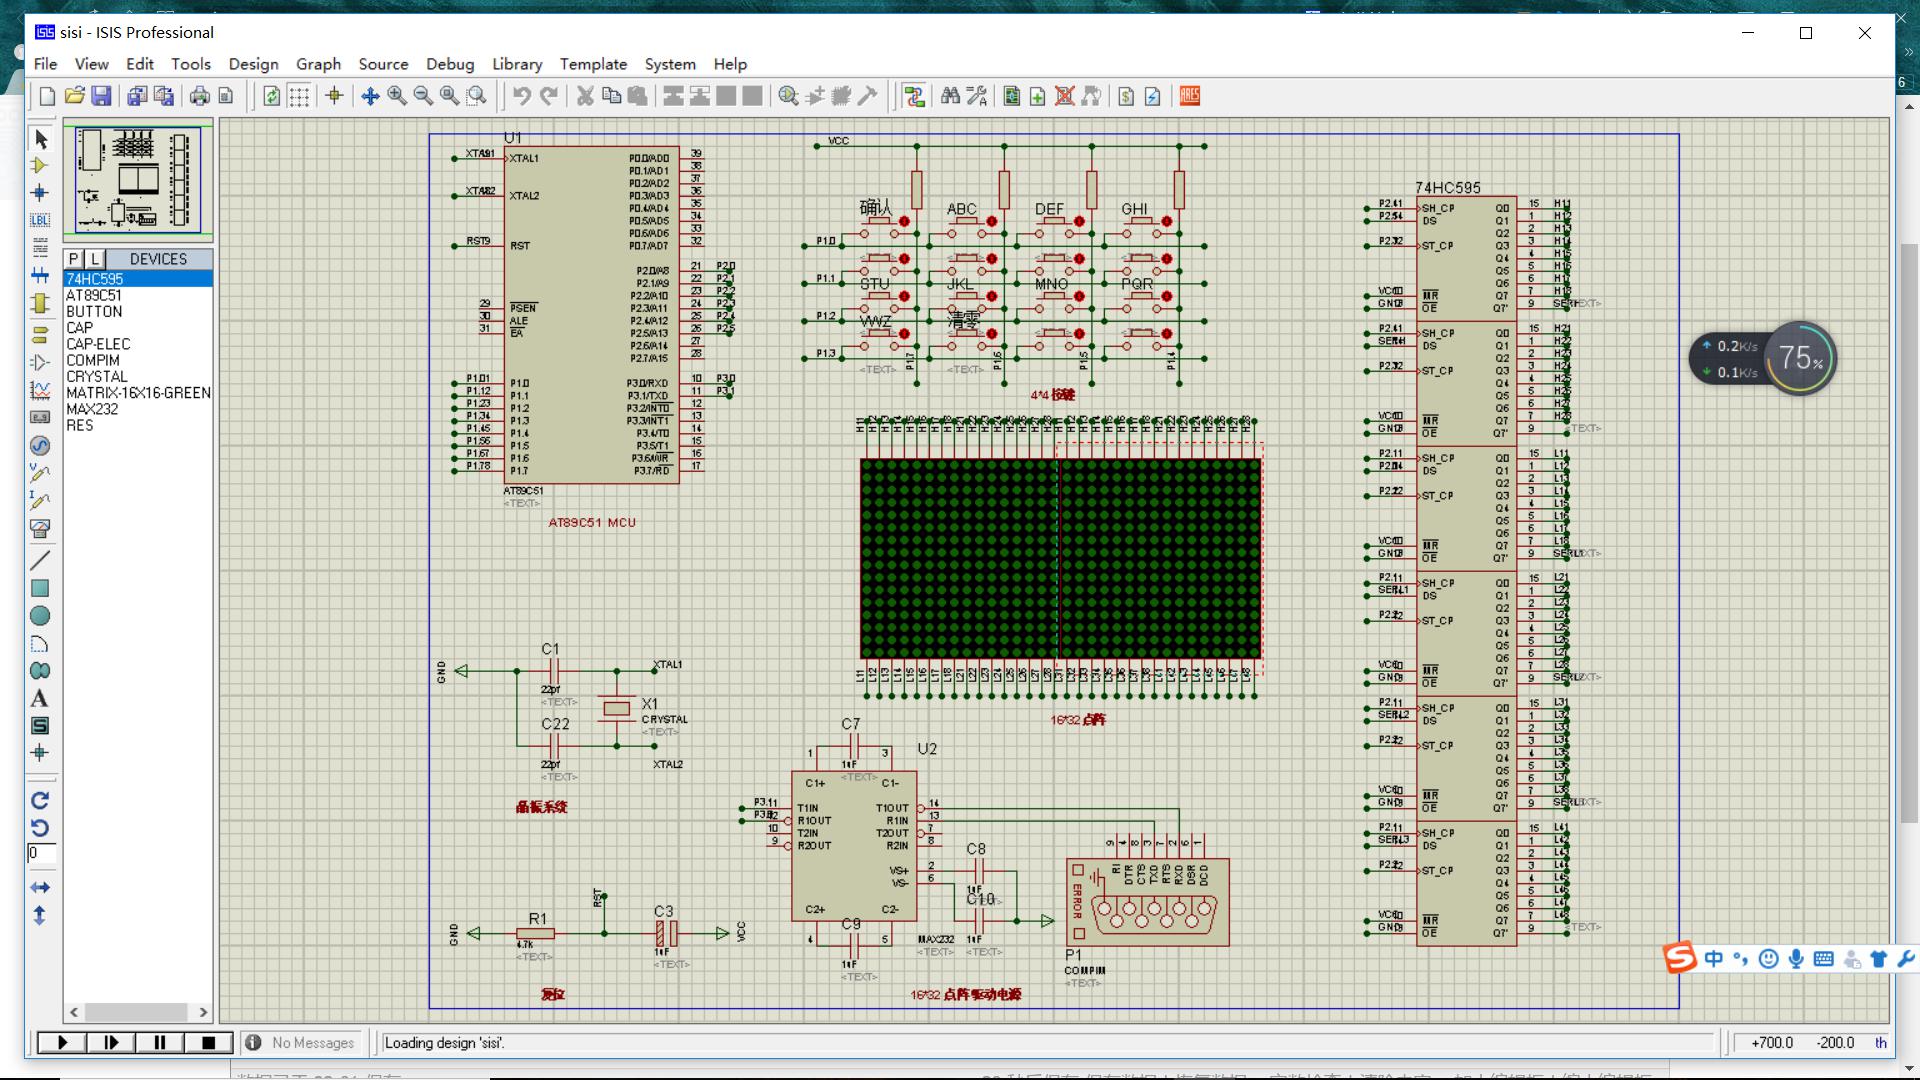The image size is (1920, 1080).
Task: Select the Junction Dot Mode tool
Action: pyautogui.click(x=40, y=192)
